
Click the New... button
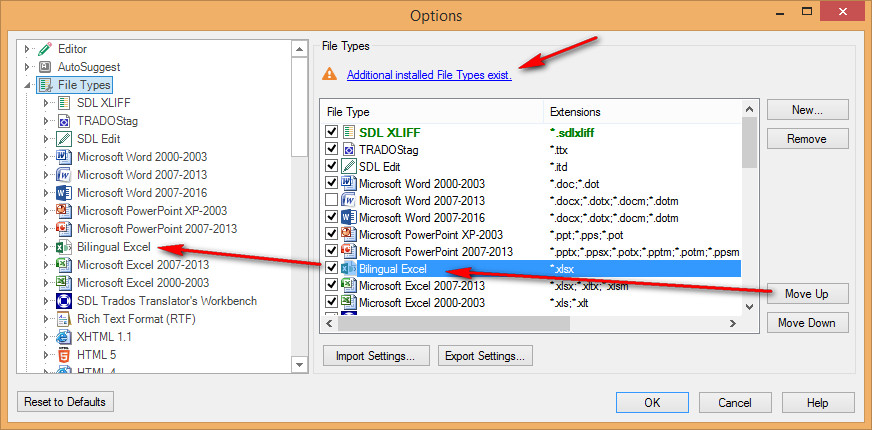807,110
